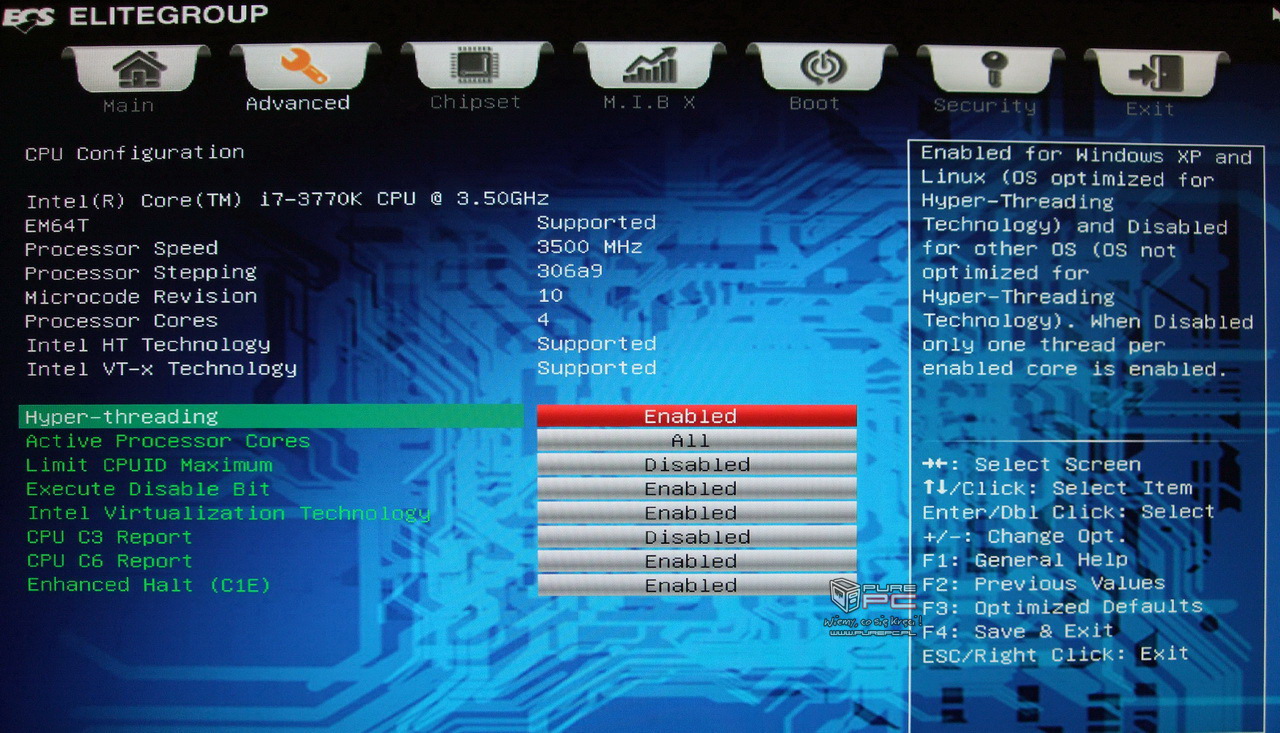Click the Processor Speed 3500 MHz value
This screenshot has width=1280, height=733.
pyautogui.click(x=590, y=247)
